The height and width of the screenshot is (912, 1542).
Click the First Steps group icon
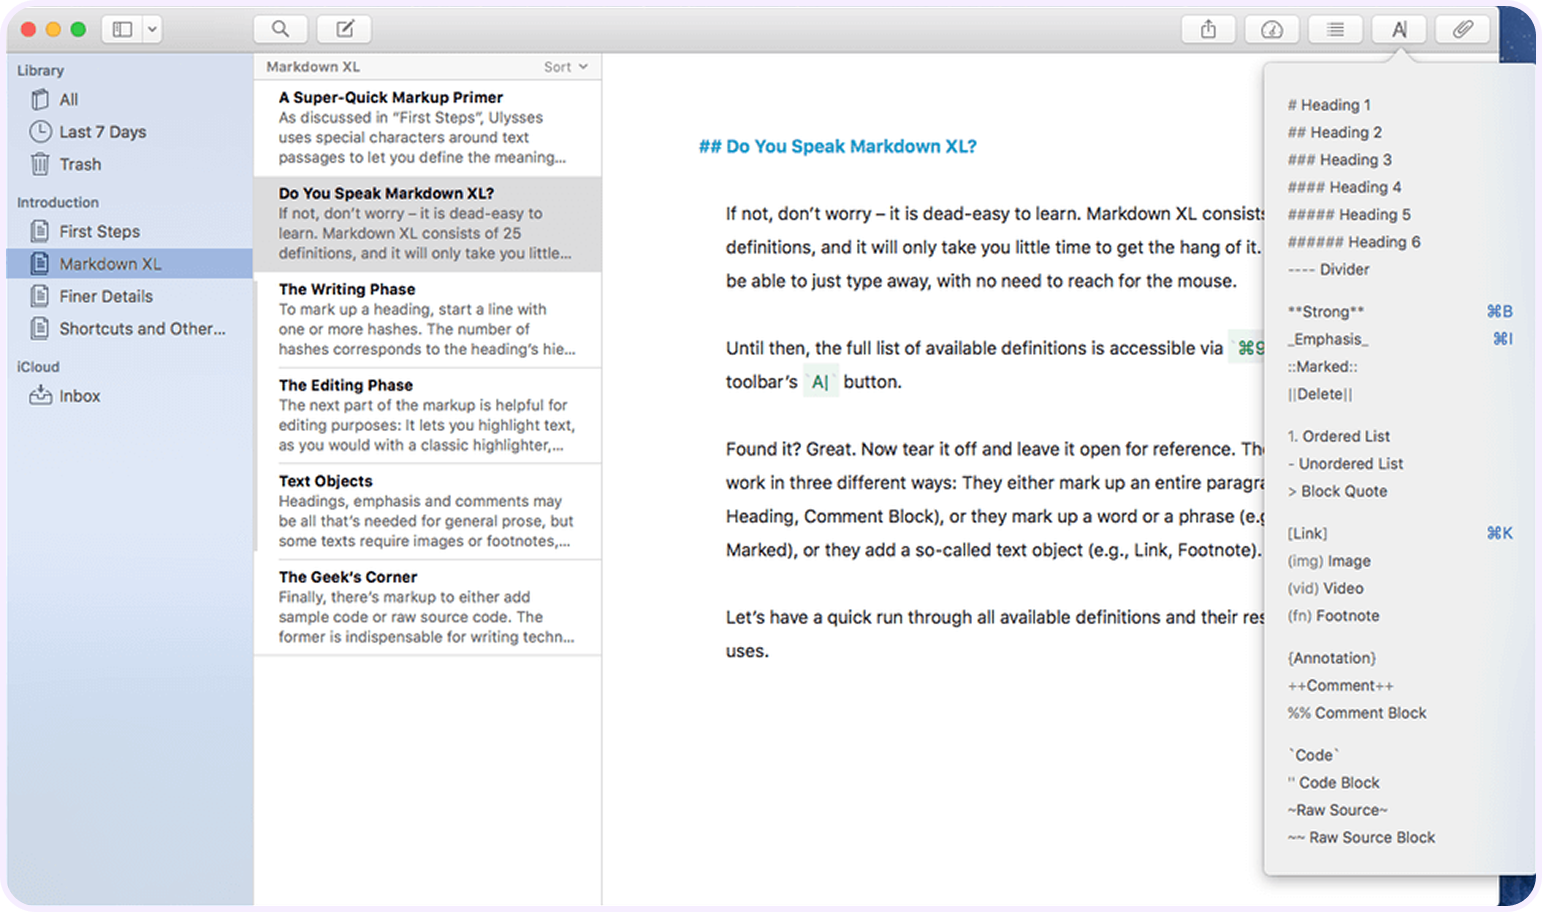coord(40,231)
